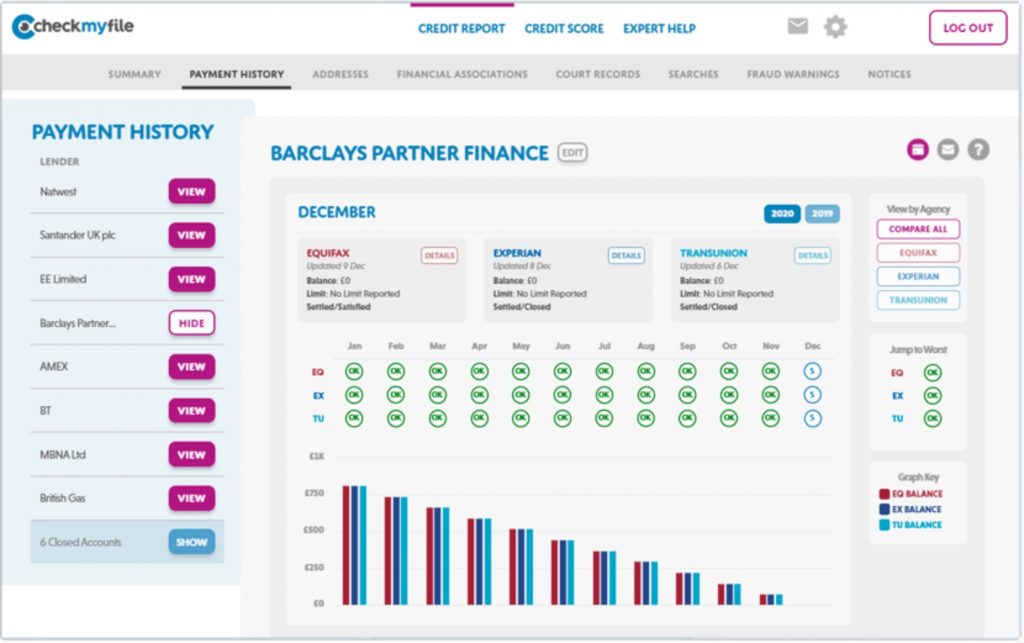Click the Log Out button
The image size is (1024, 643).
coord(968,28)
